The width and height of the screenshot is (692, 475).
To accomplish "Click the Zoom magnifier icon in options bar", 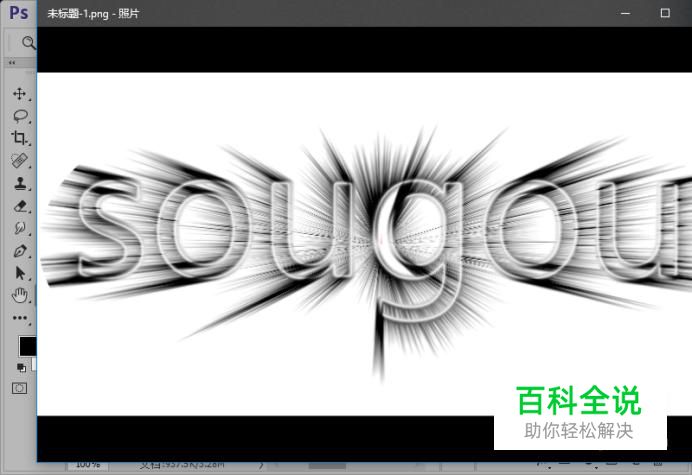I will (x=29, y=42).
